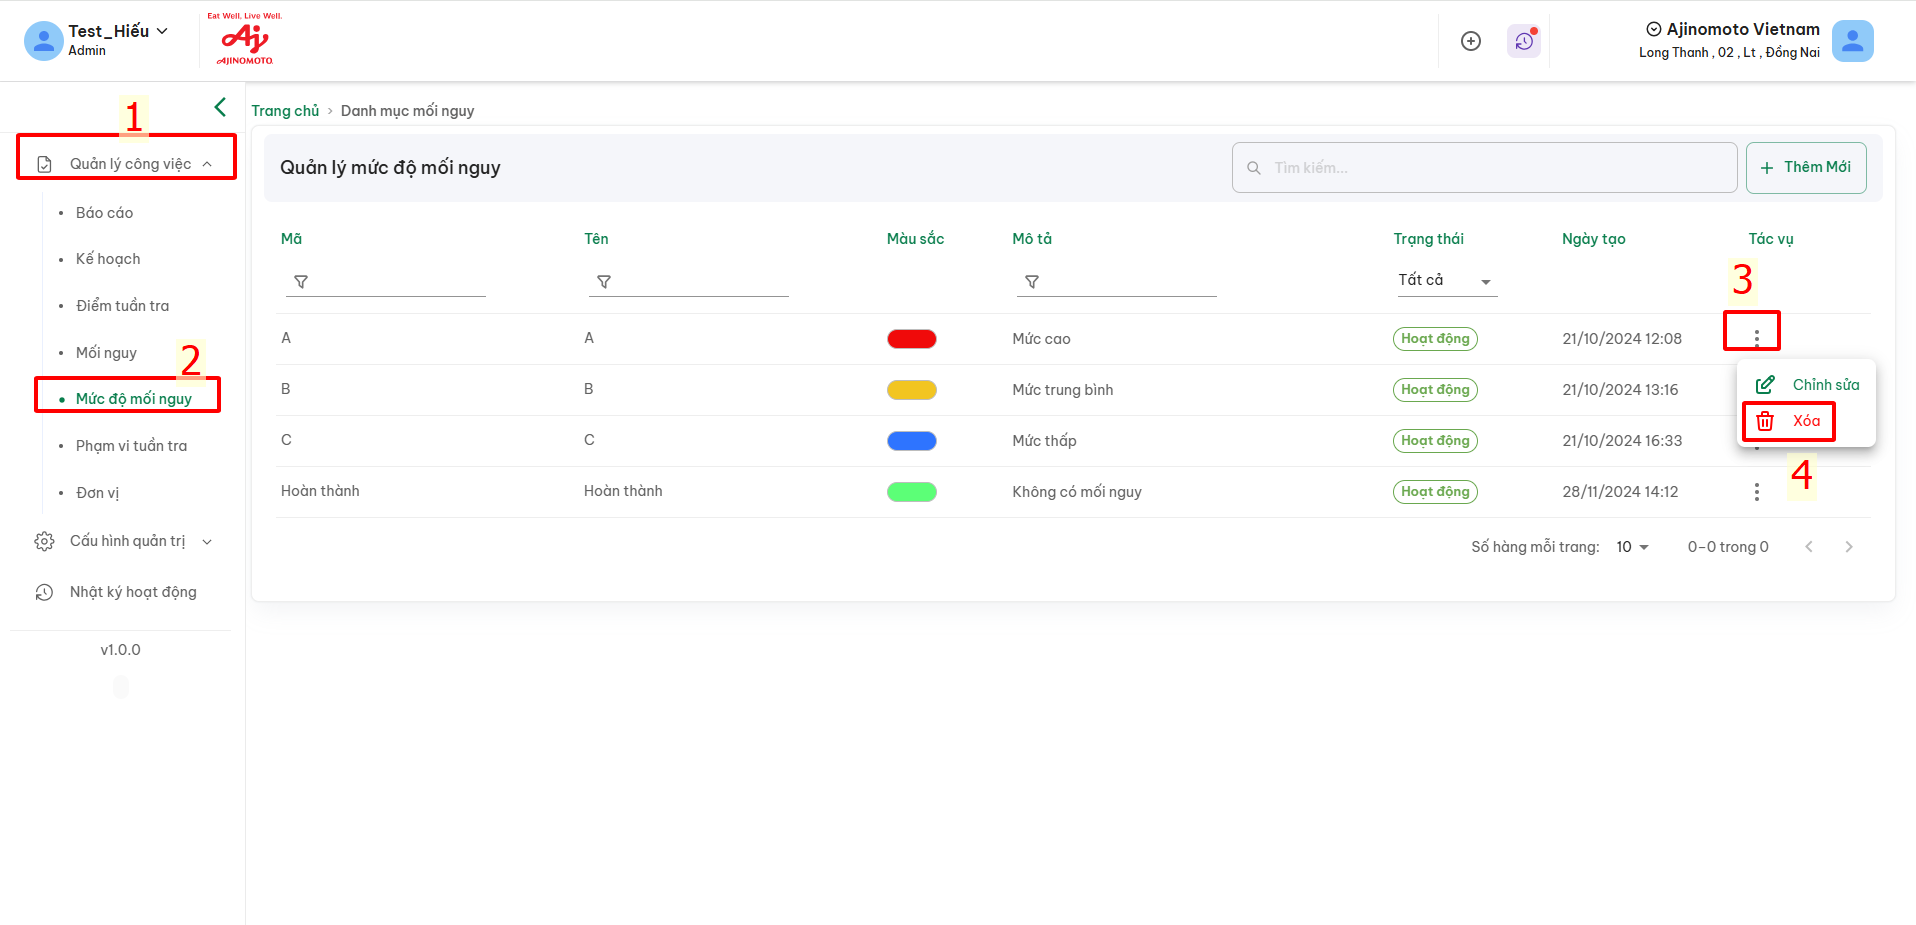Expand the Test_Hiếu account dropdown
The height and width of the screenshot is (925, 1916).
coord(162,31)
